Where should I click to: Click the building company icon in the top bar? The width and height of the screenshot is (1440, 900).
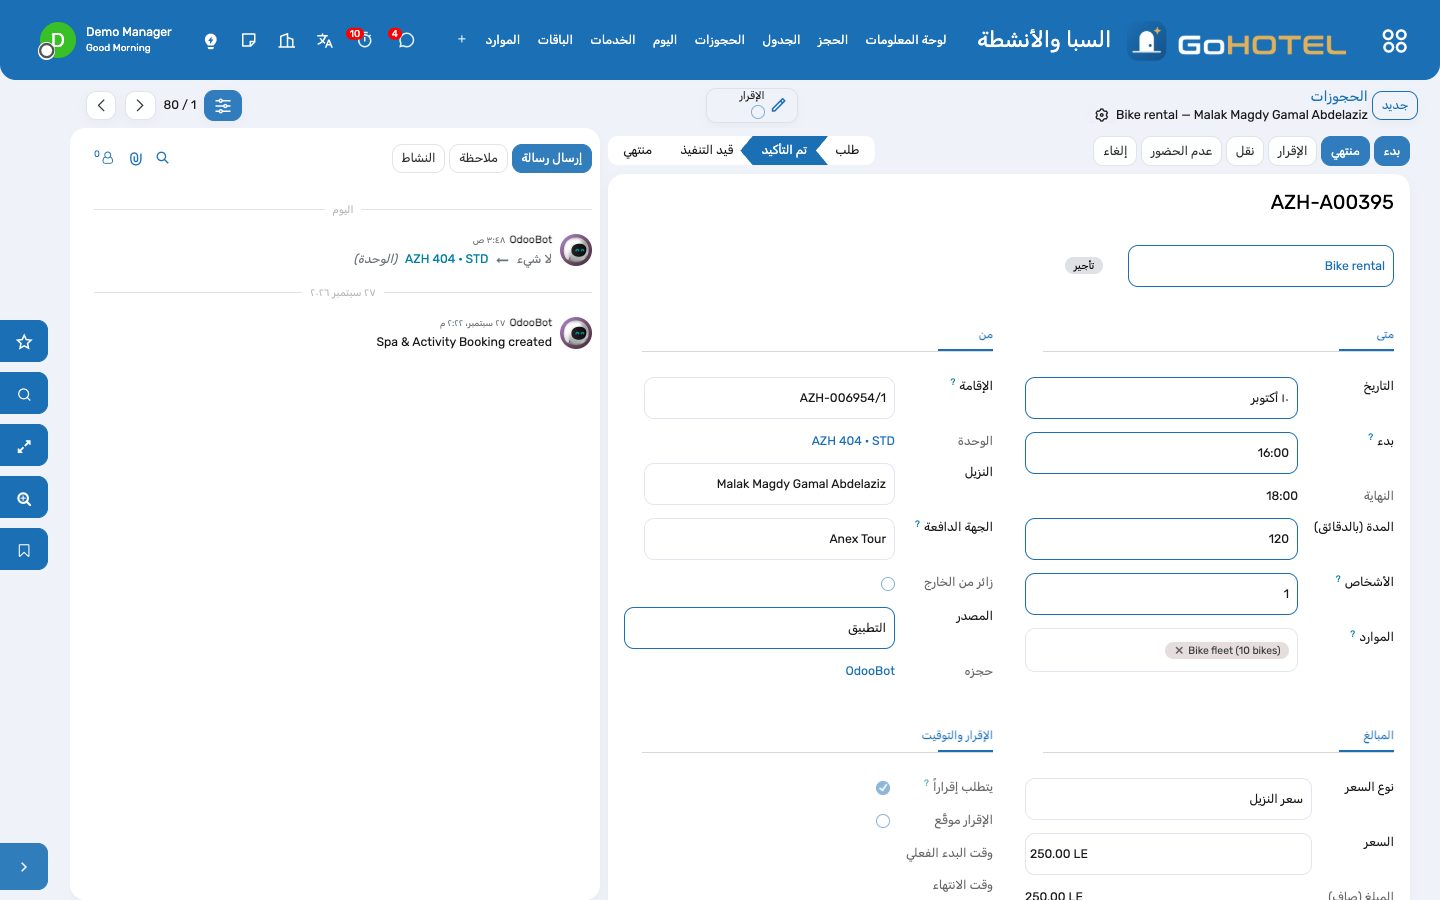coord(287,40)
